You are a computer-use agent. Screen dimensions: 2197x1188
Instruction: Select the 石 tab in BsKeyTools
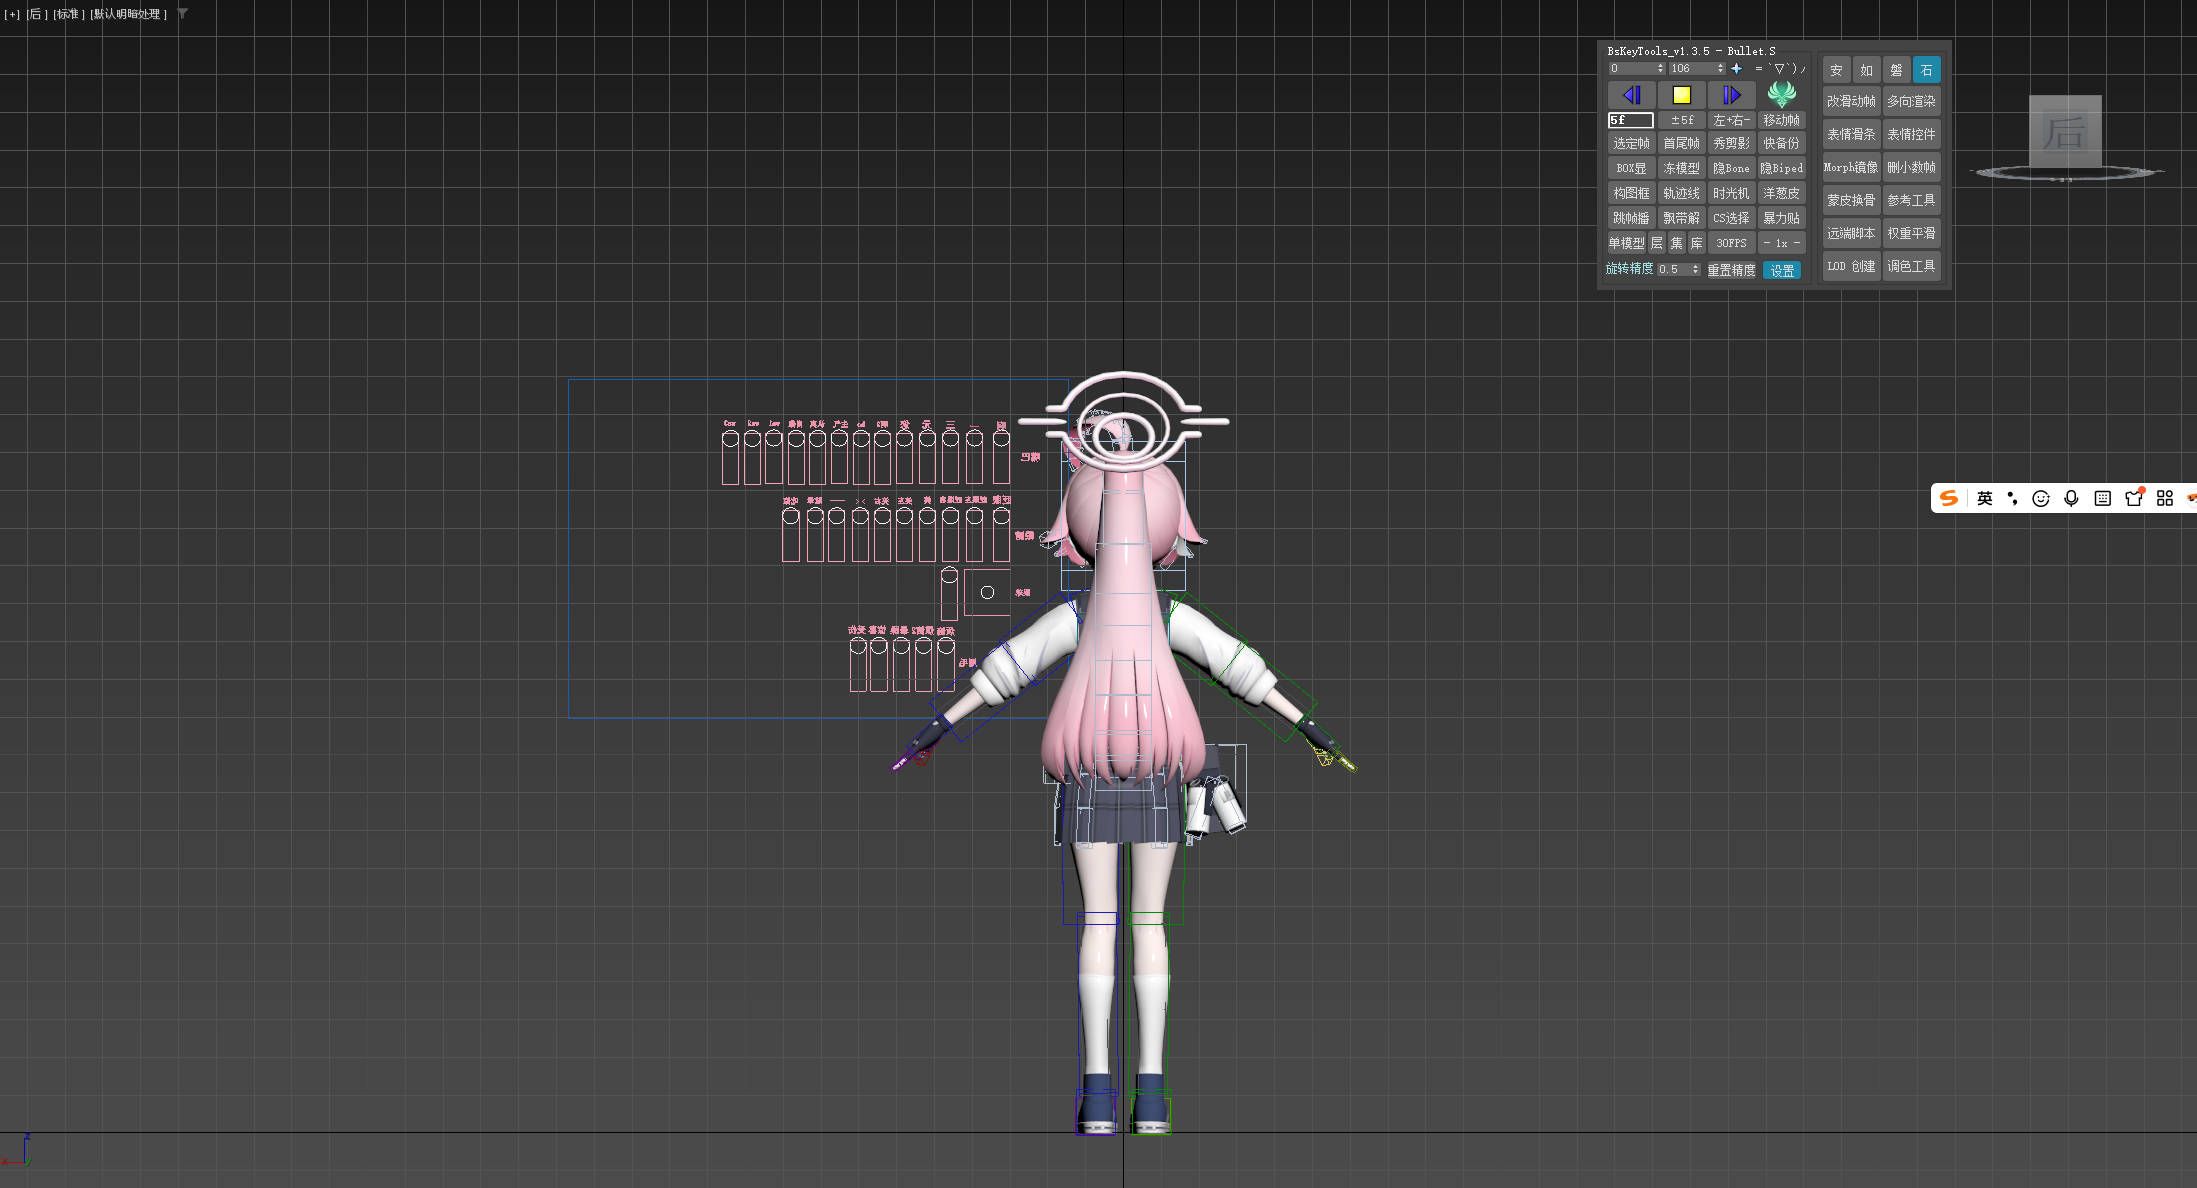[1926, 70]
